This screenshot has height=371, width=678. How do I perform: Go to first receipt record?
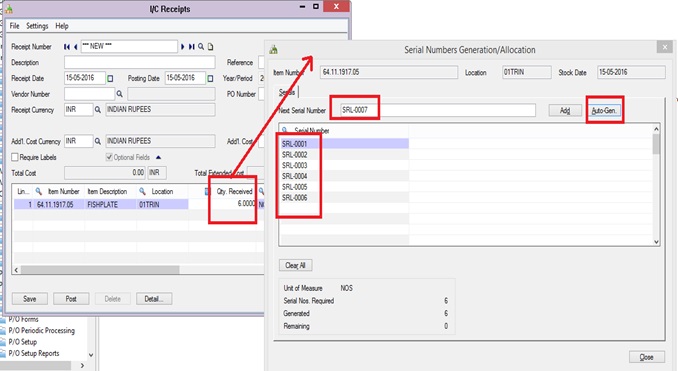[x=67, y=47]
